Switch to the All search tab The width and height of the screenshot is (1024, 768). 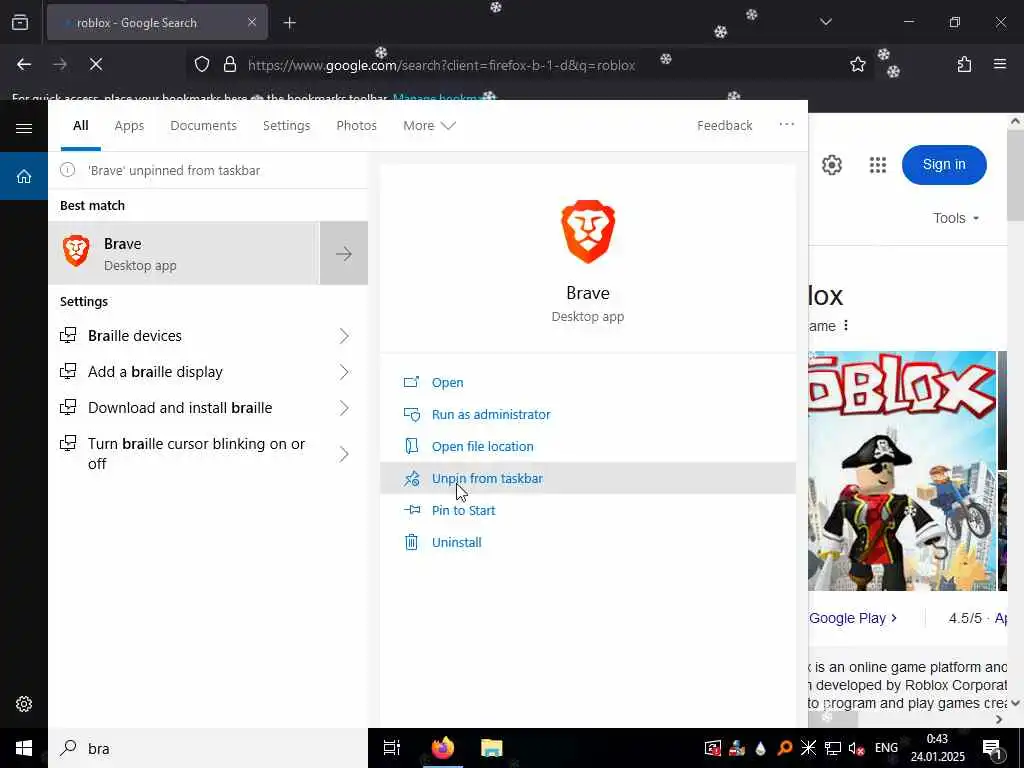coord(80,125)
